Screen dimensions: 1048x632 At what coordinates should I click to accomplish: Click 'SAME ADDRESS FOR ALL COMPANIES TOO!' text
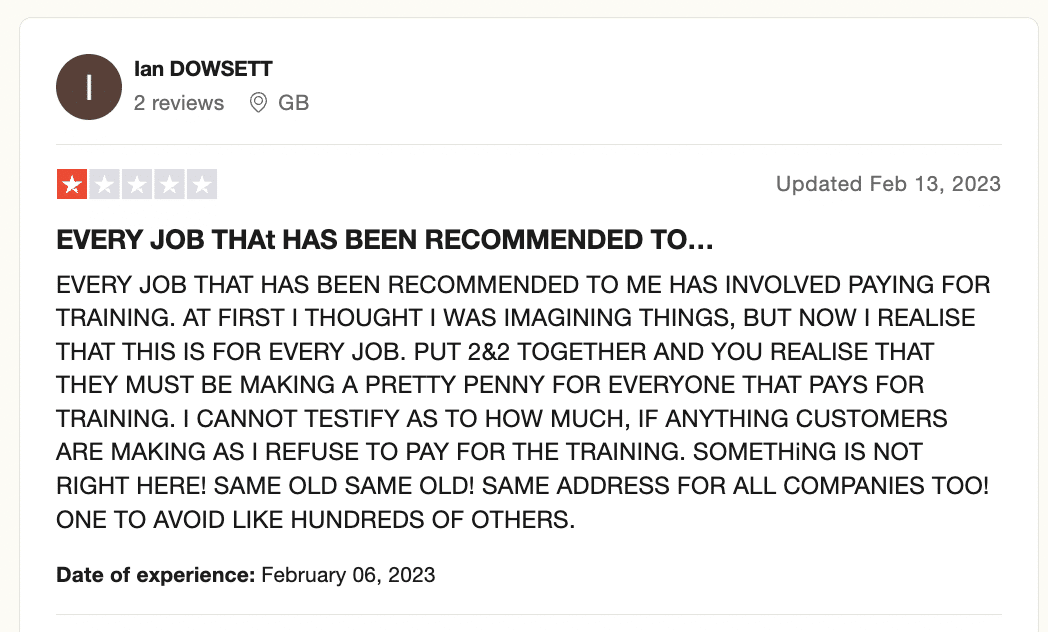pos(735,486)
